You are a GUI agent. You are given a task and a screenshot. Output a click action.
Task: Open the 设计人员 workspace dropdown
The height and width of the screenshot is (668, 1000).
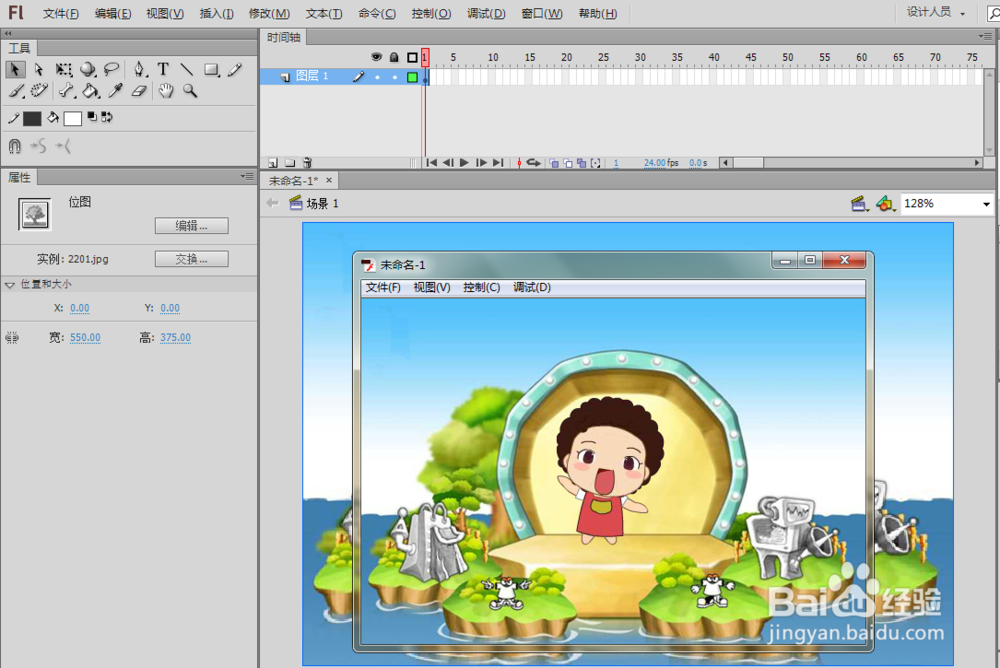pos(936,12)
